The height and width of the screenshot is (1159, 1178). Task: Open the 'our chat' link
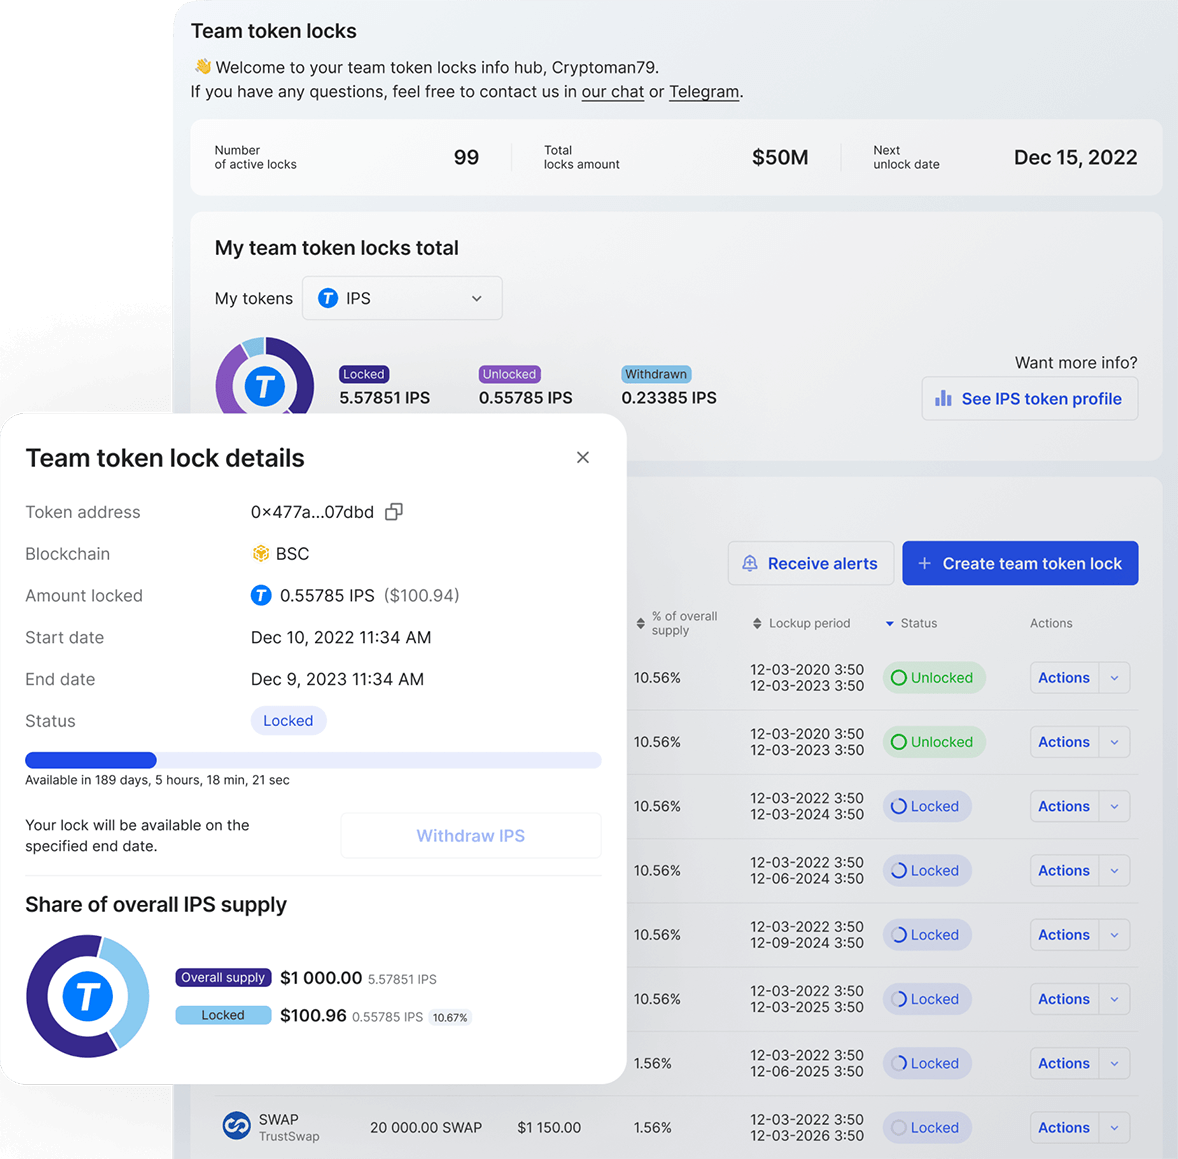tap(612, 92)
